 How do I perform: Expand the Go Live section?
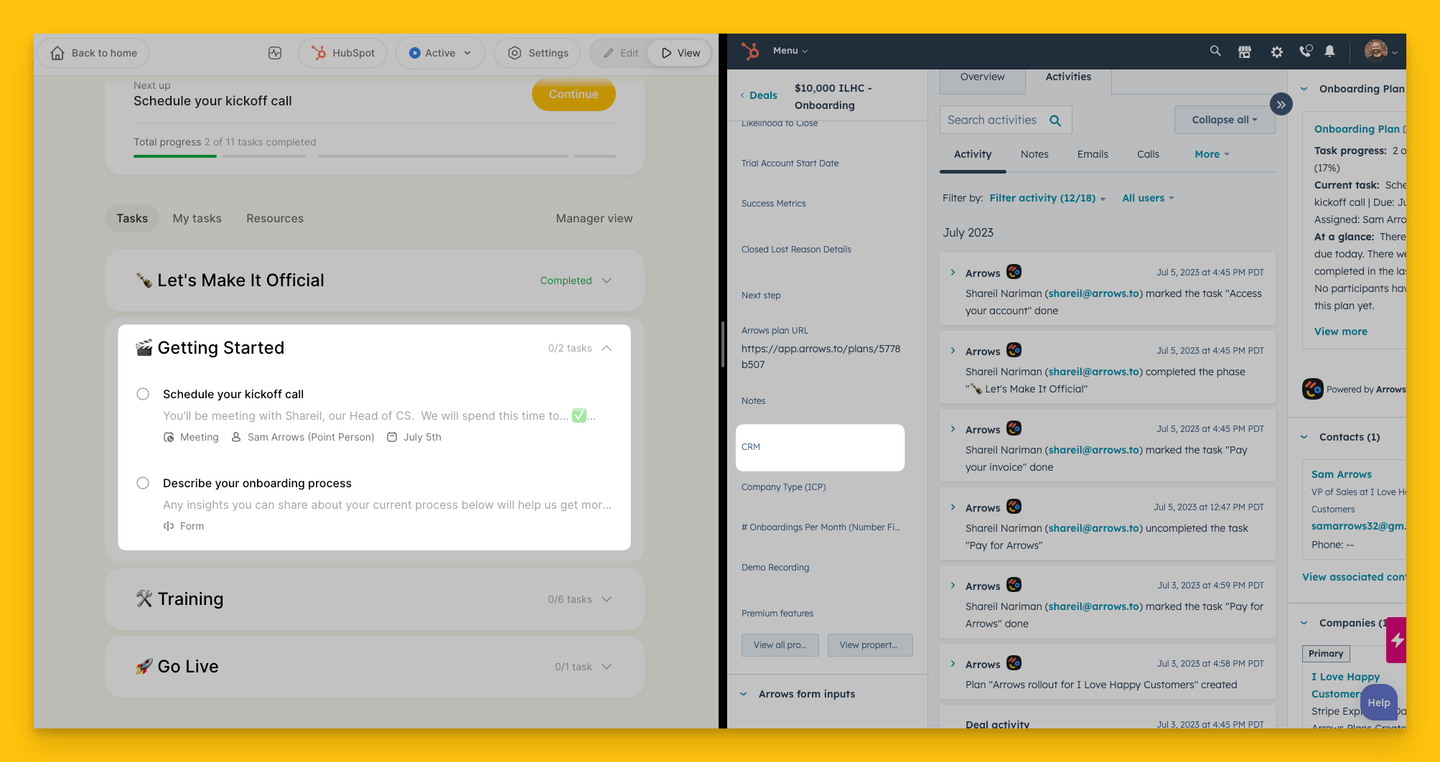(606, 667)
